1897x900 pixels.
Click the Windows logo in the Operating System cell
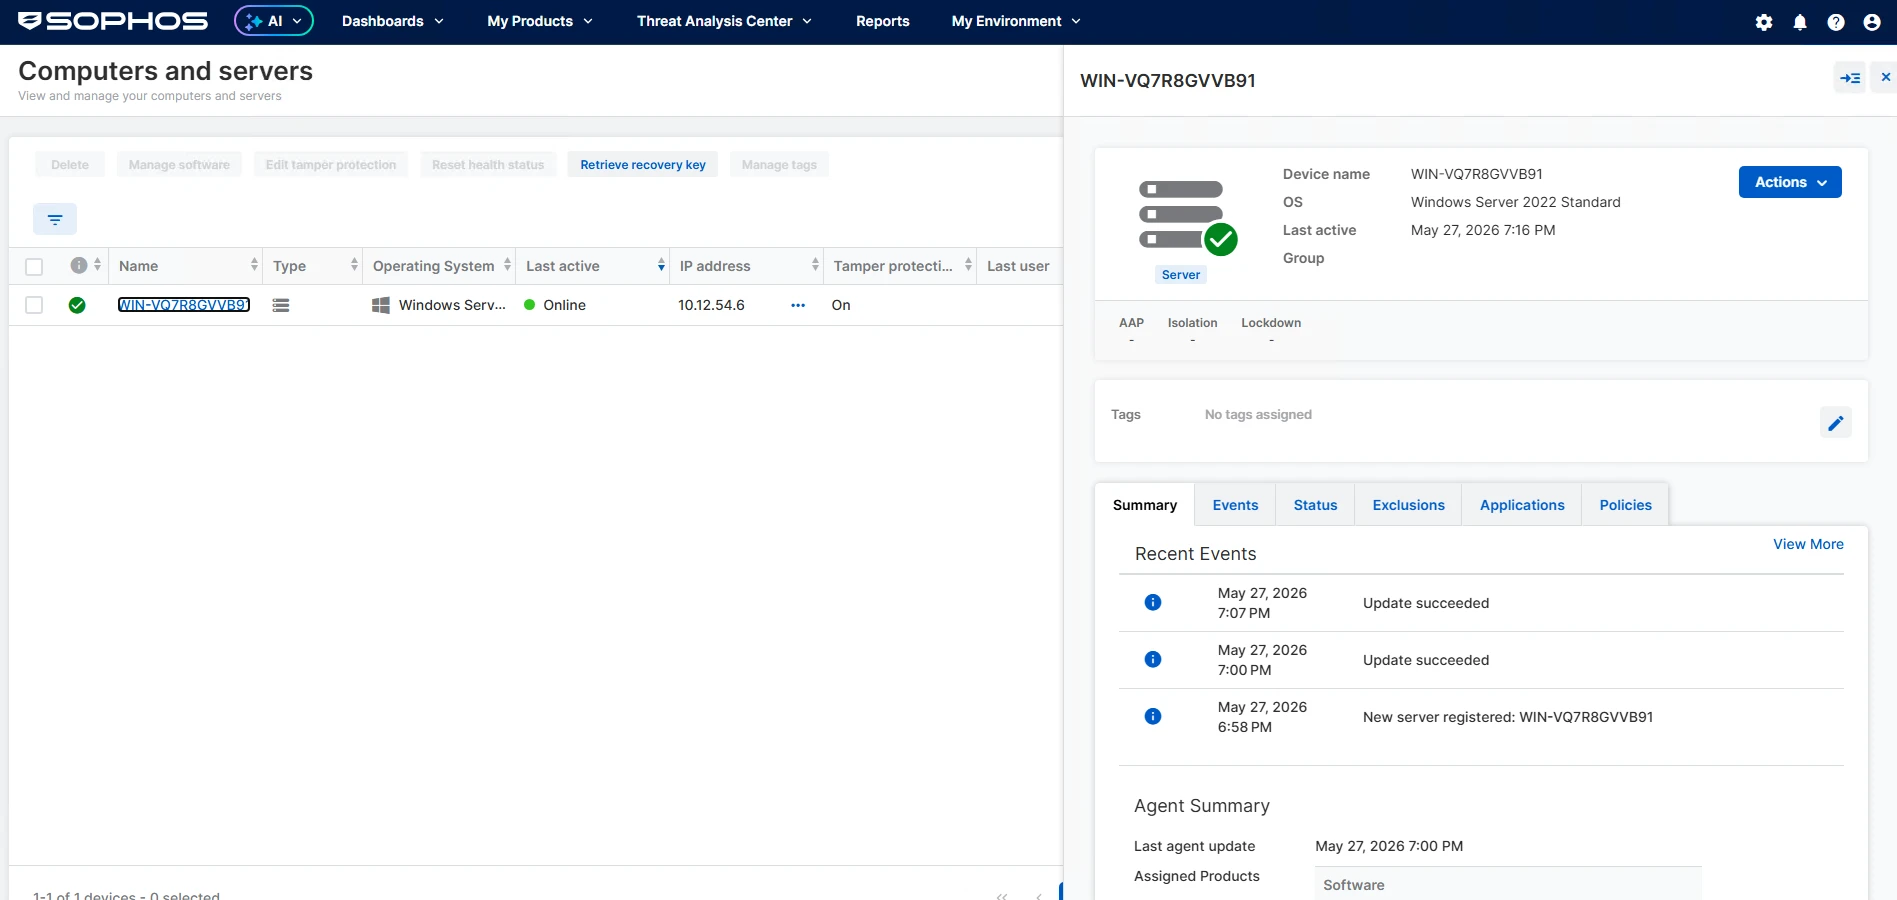381,305
